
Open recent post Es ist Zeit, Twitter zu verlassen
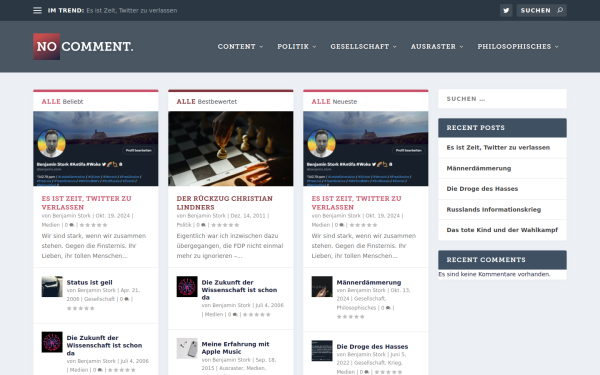(498, 147)
